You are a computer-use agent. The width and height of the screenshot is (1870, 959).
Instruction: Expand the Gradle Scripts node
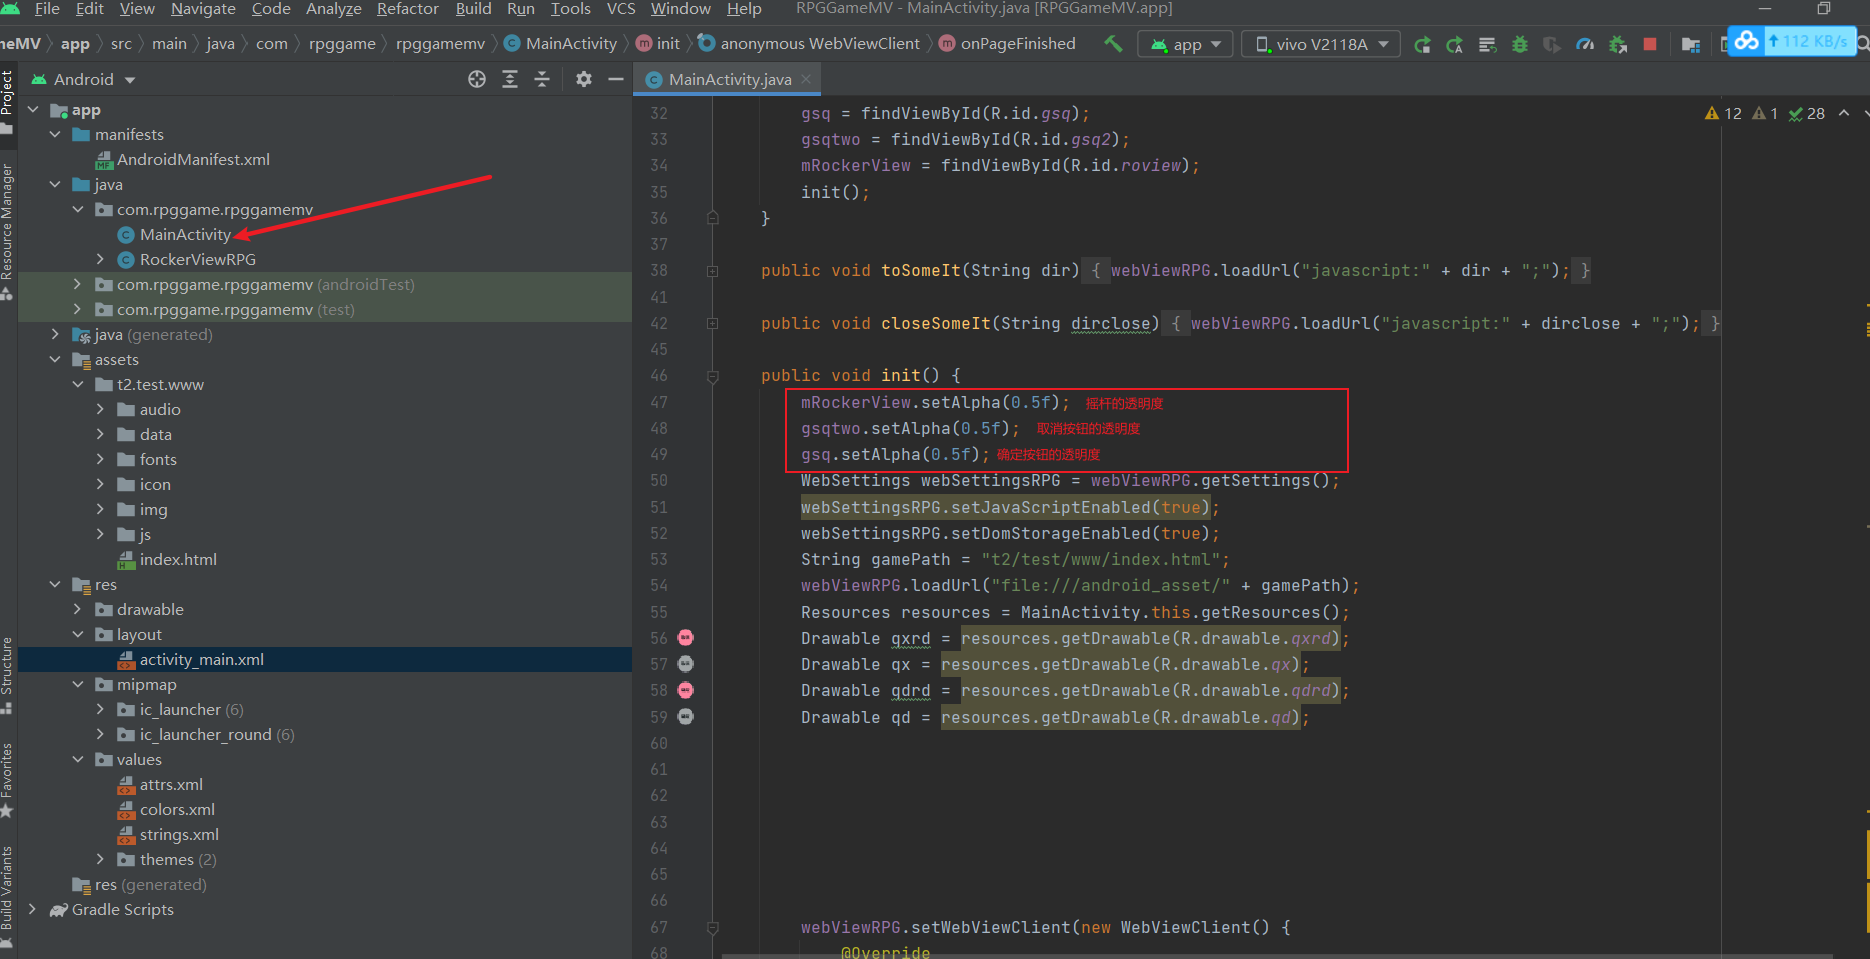(32, 909)
